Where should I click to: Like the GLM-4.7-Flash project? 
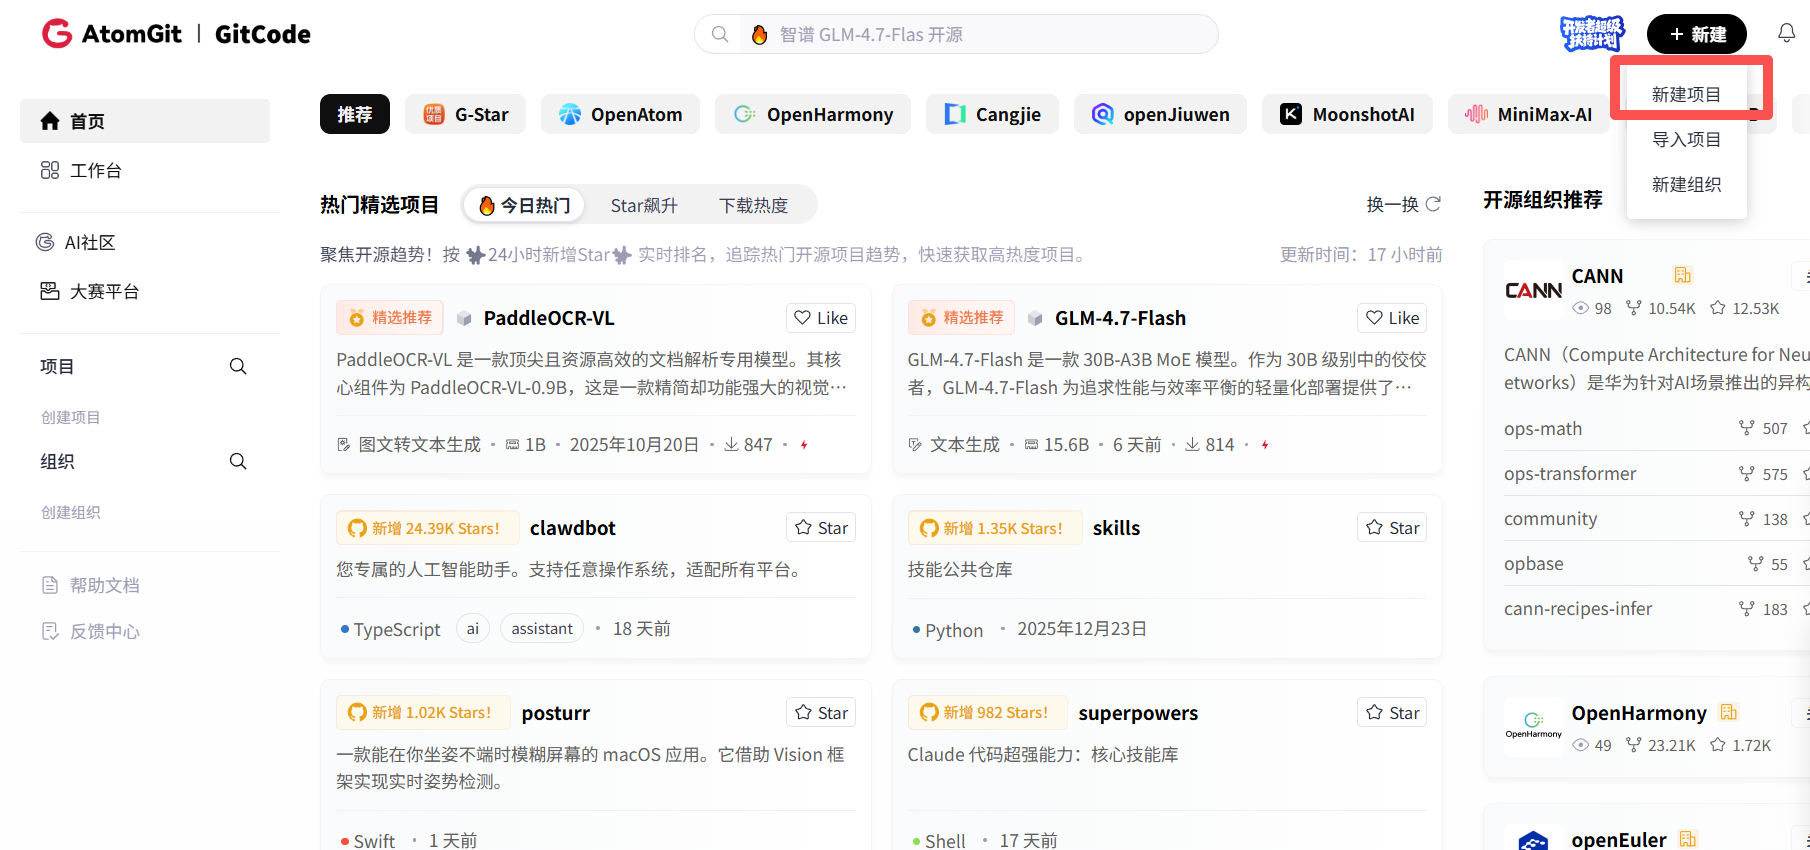coord(1392,318)
